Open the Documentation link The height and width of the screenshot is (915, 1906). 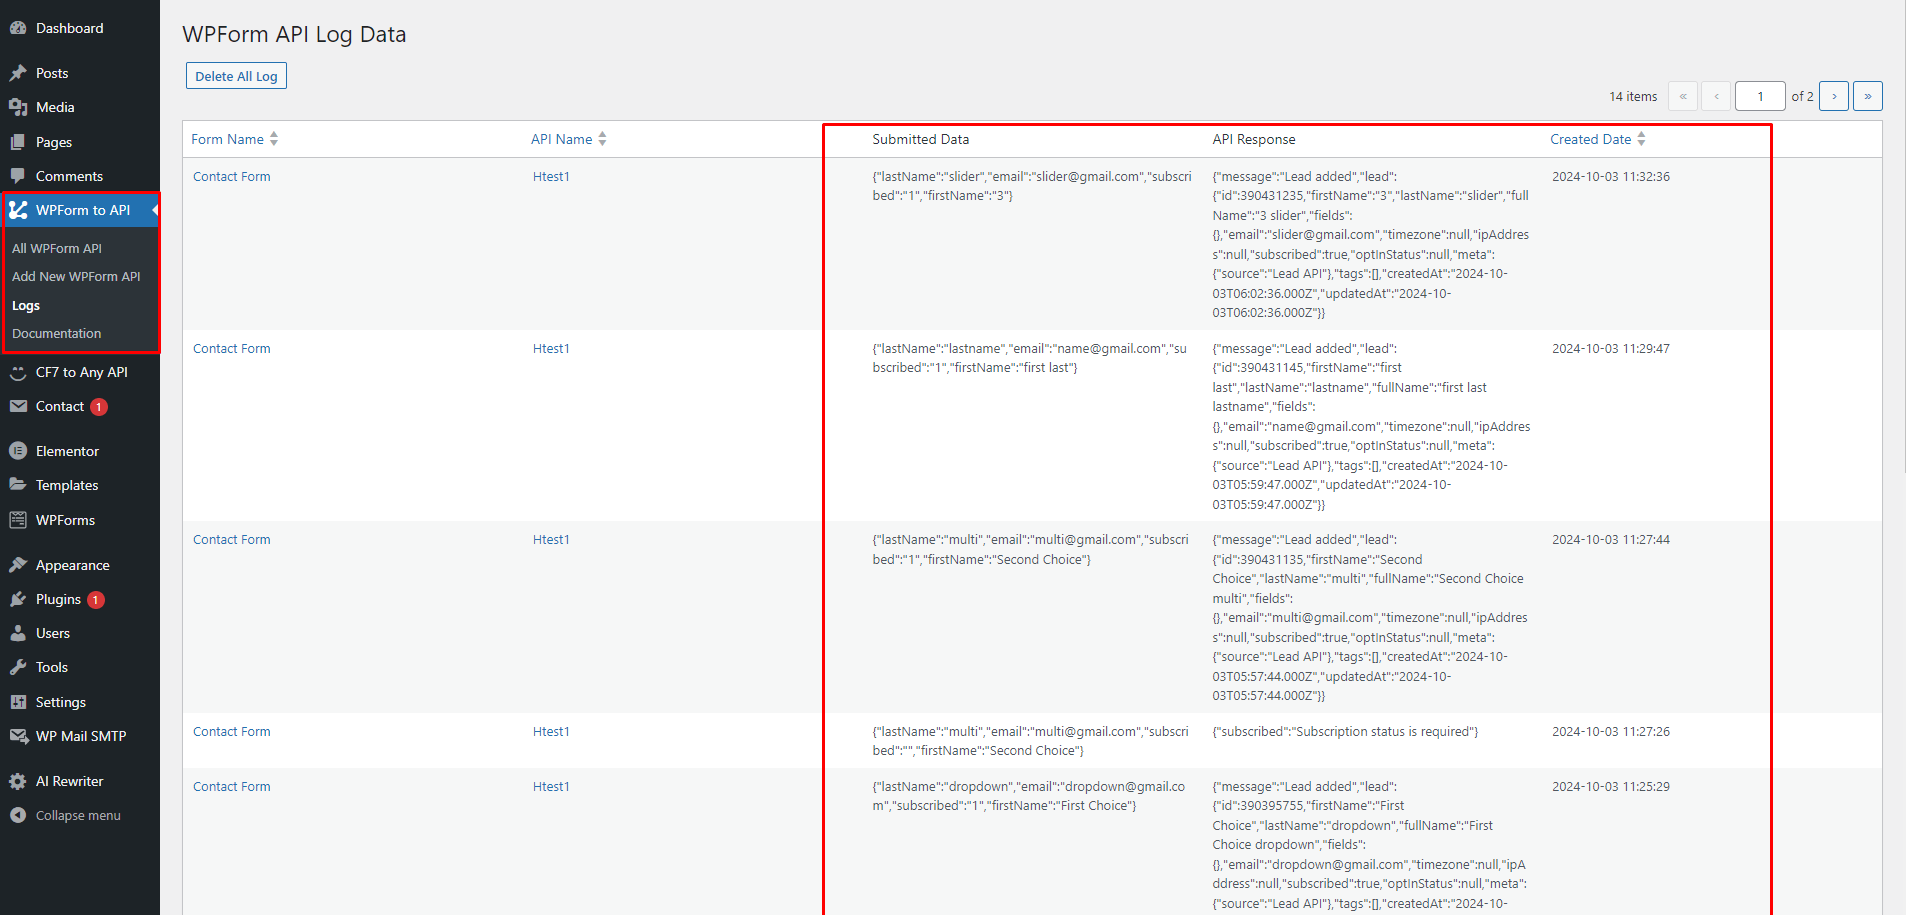click(x=56, y=333)
